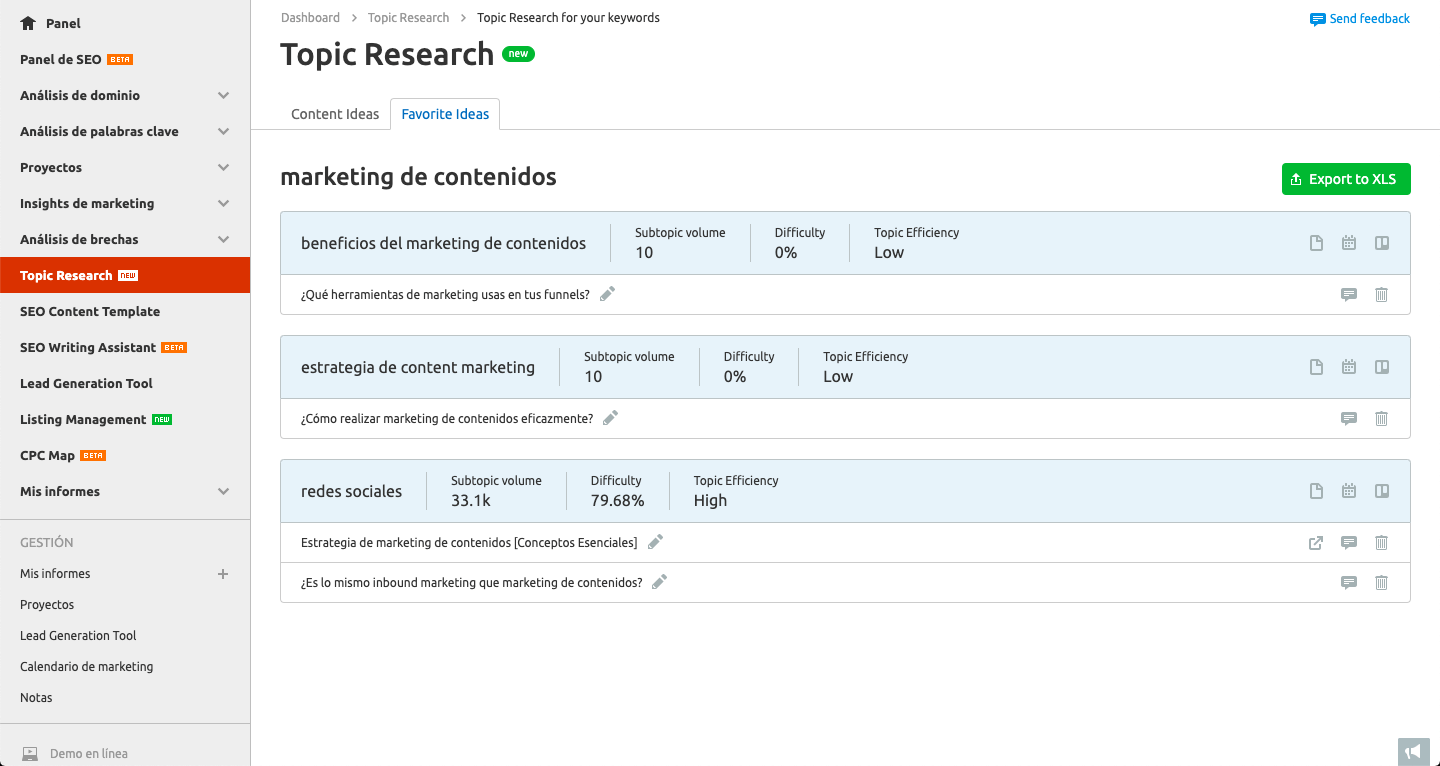
Task: Open external link for Estrategia de marketing article
Action: tap(1316, 543)
